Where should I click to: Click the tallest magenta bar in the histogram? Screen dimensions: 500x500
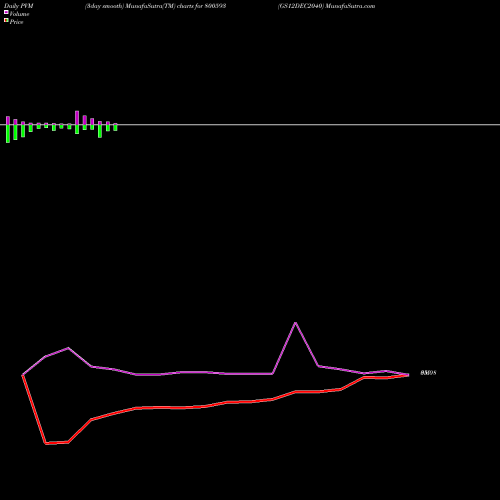point(77,118)
